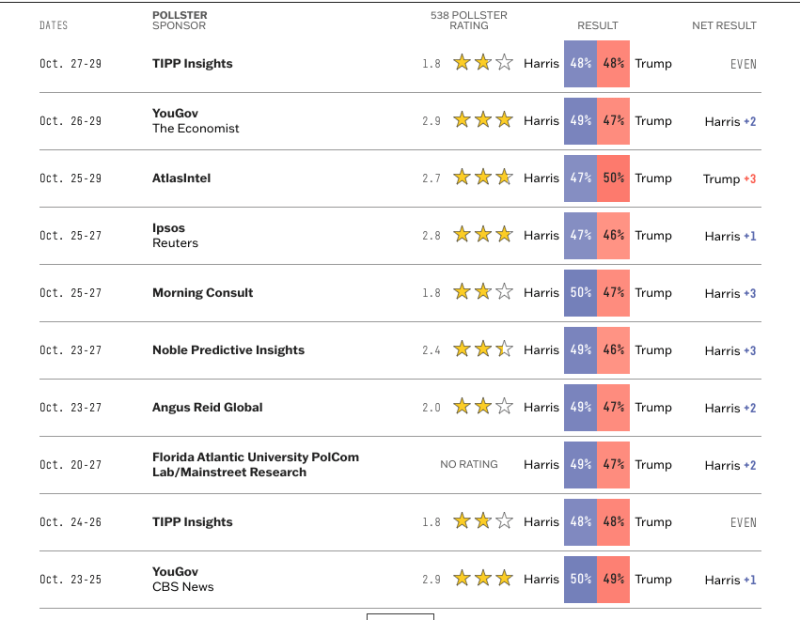The width and height of the screenshot is (800, 620).
Task: Click the stars for the TIPP Insights Oct. 27-29 poll
Action: [x=482, y=63]
